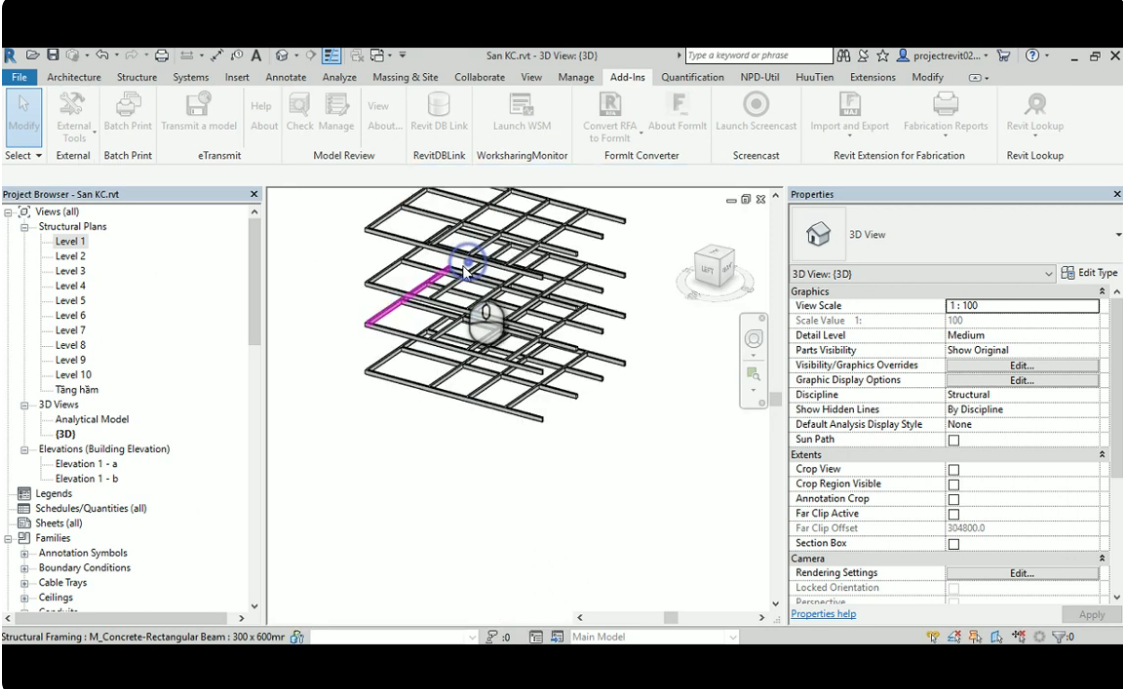Collapse the Structural Plans node
Image resolution: width=1123 pixels, height=689 pixels.
[x=24, y=227]
